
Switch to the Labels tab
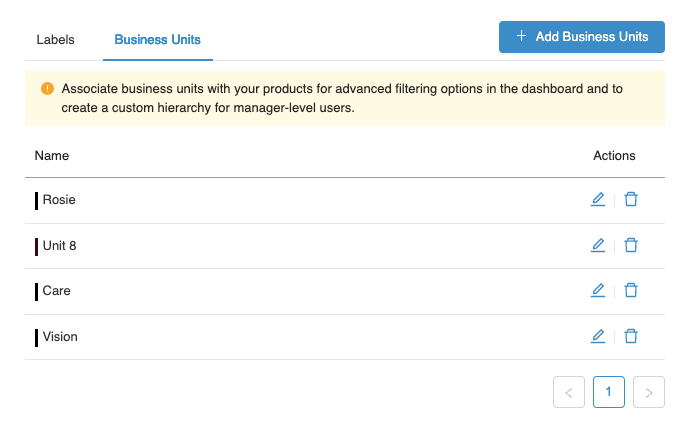55,40
